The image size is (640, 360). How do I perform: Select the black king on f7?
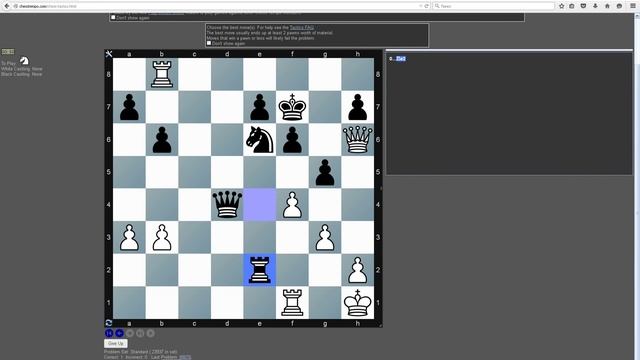click(292, 107)
